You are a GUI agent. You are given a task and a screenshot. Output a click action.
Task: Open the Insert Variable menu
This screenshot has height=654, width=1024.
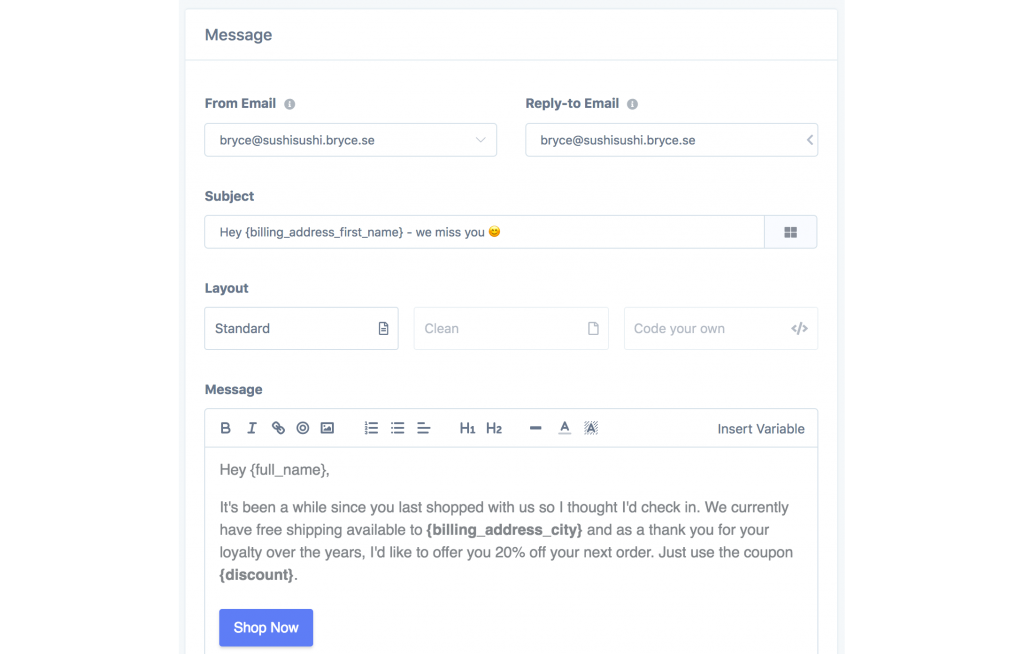click(x=761, y=428)
